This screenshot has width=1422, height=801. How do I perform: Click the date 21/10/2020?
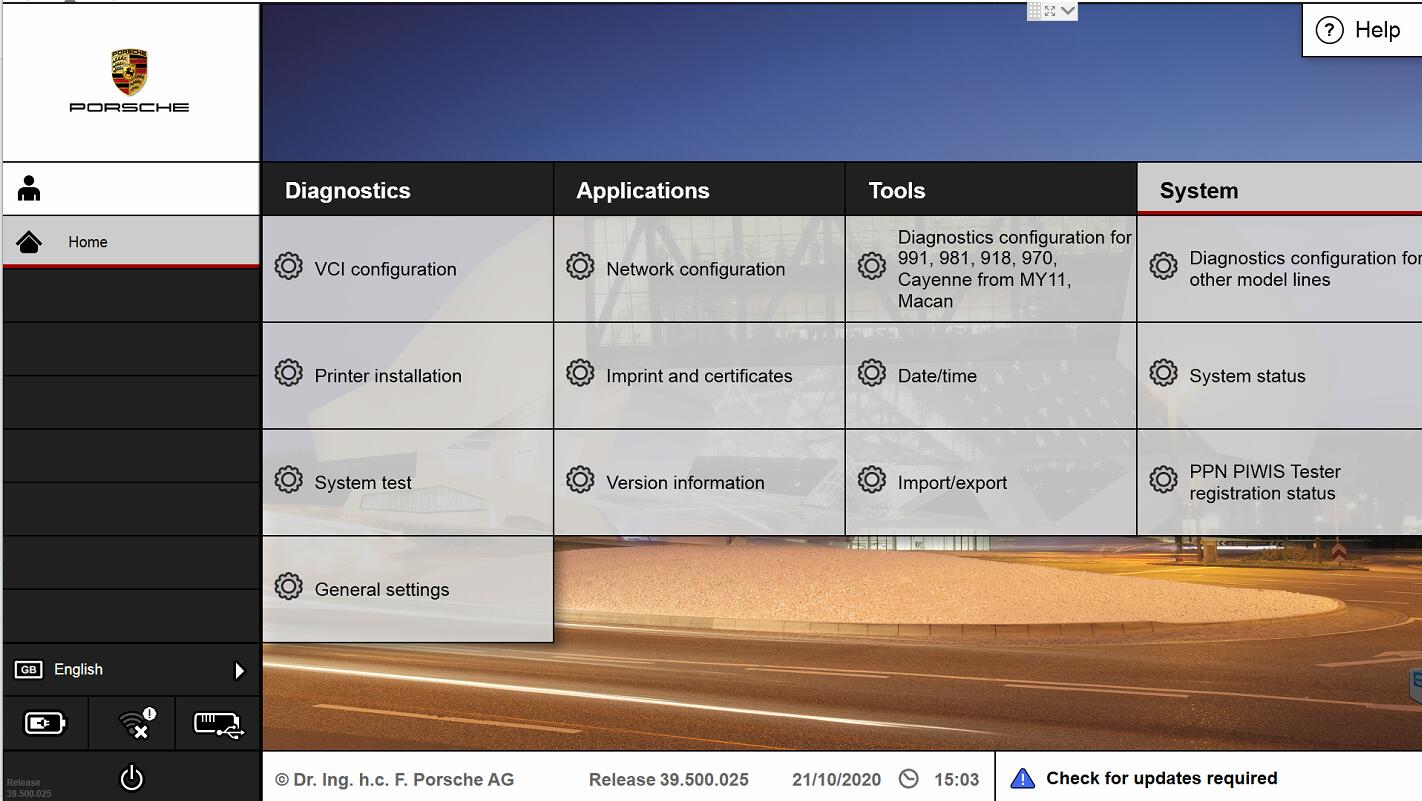[x=836, y=780]
